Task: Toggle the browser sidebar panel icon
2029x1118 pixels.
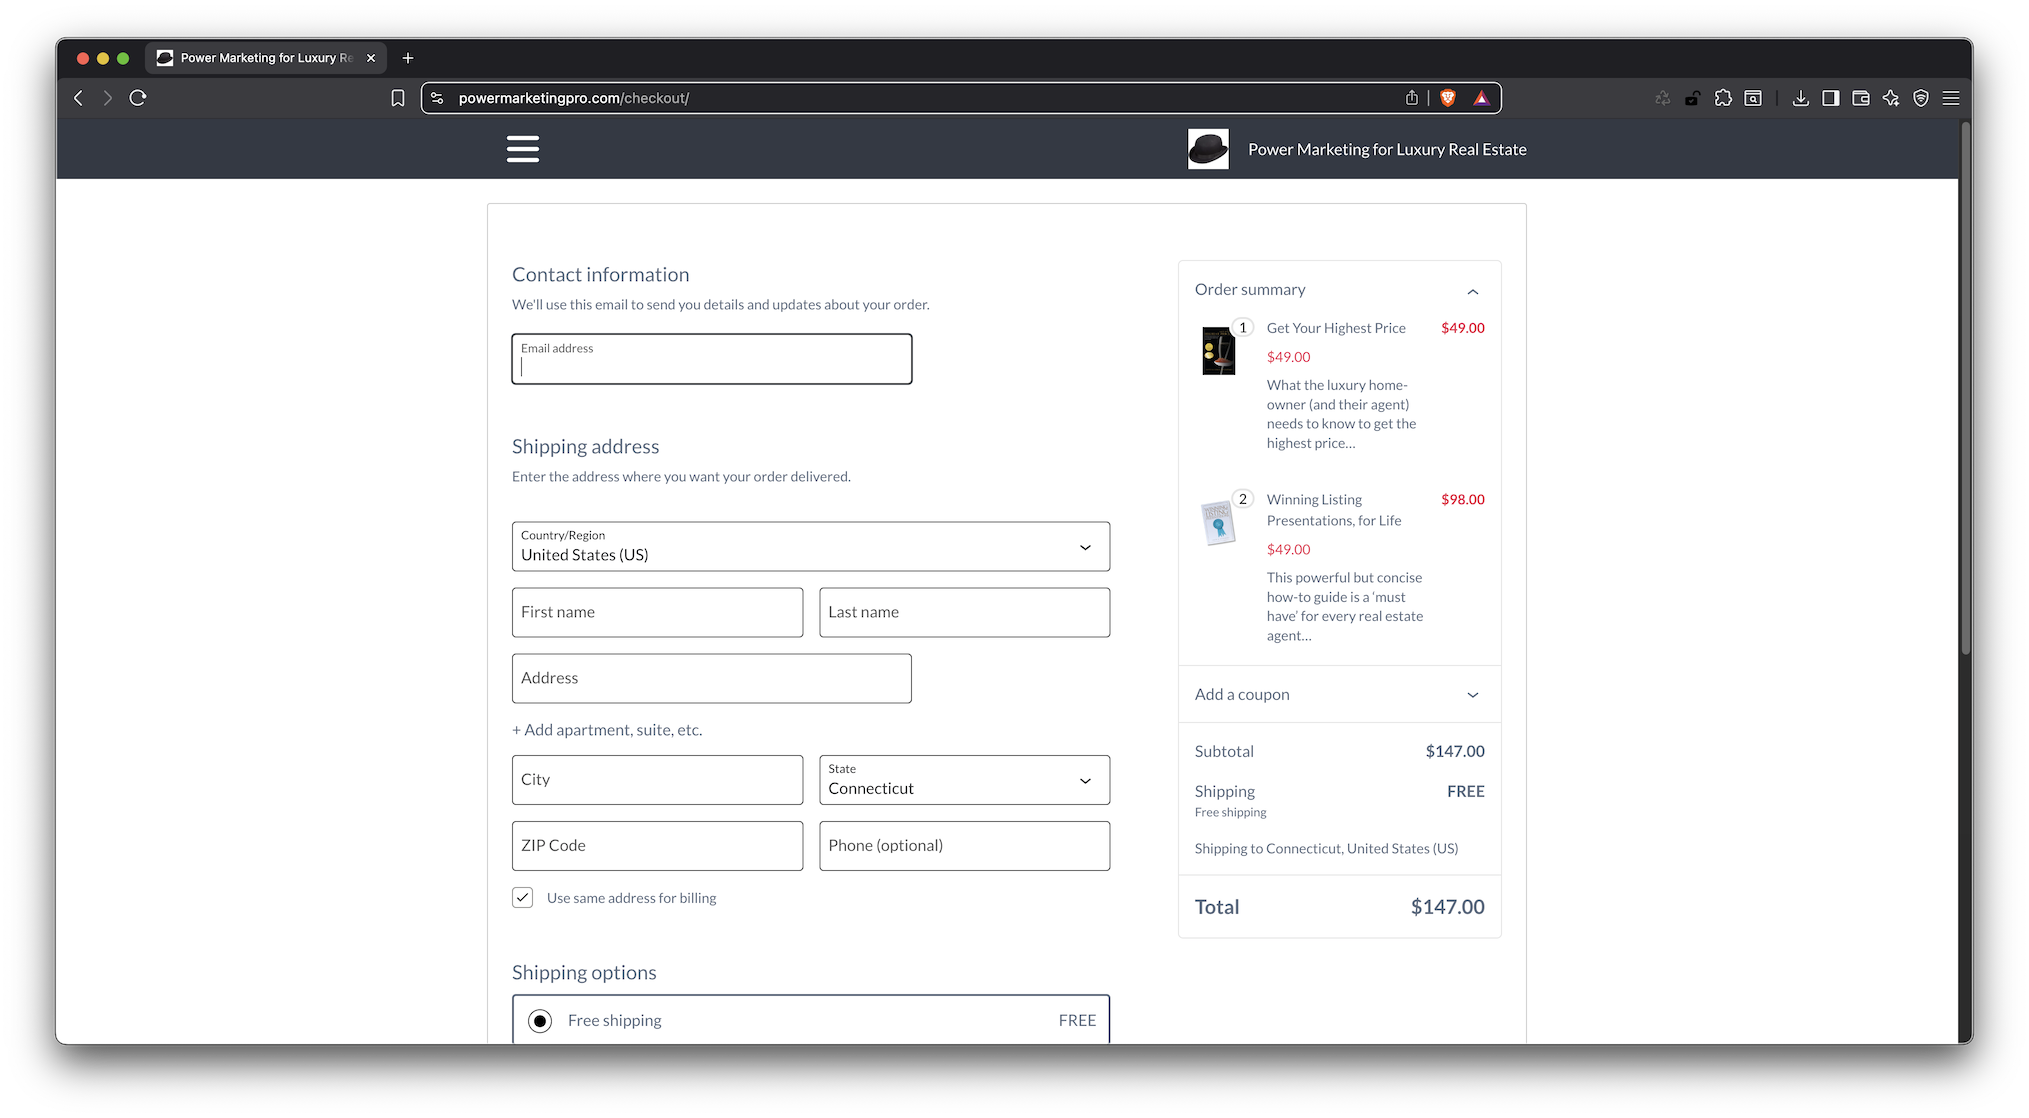Action: coord(1830,98)
